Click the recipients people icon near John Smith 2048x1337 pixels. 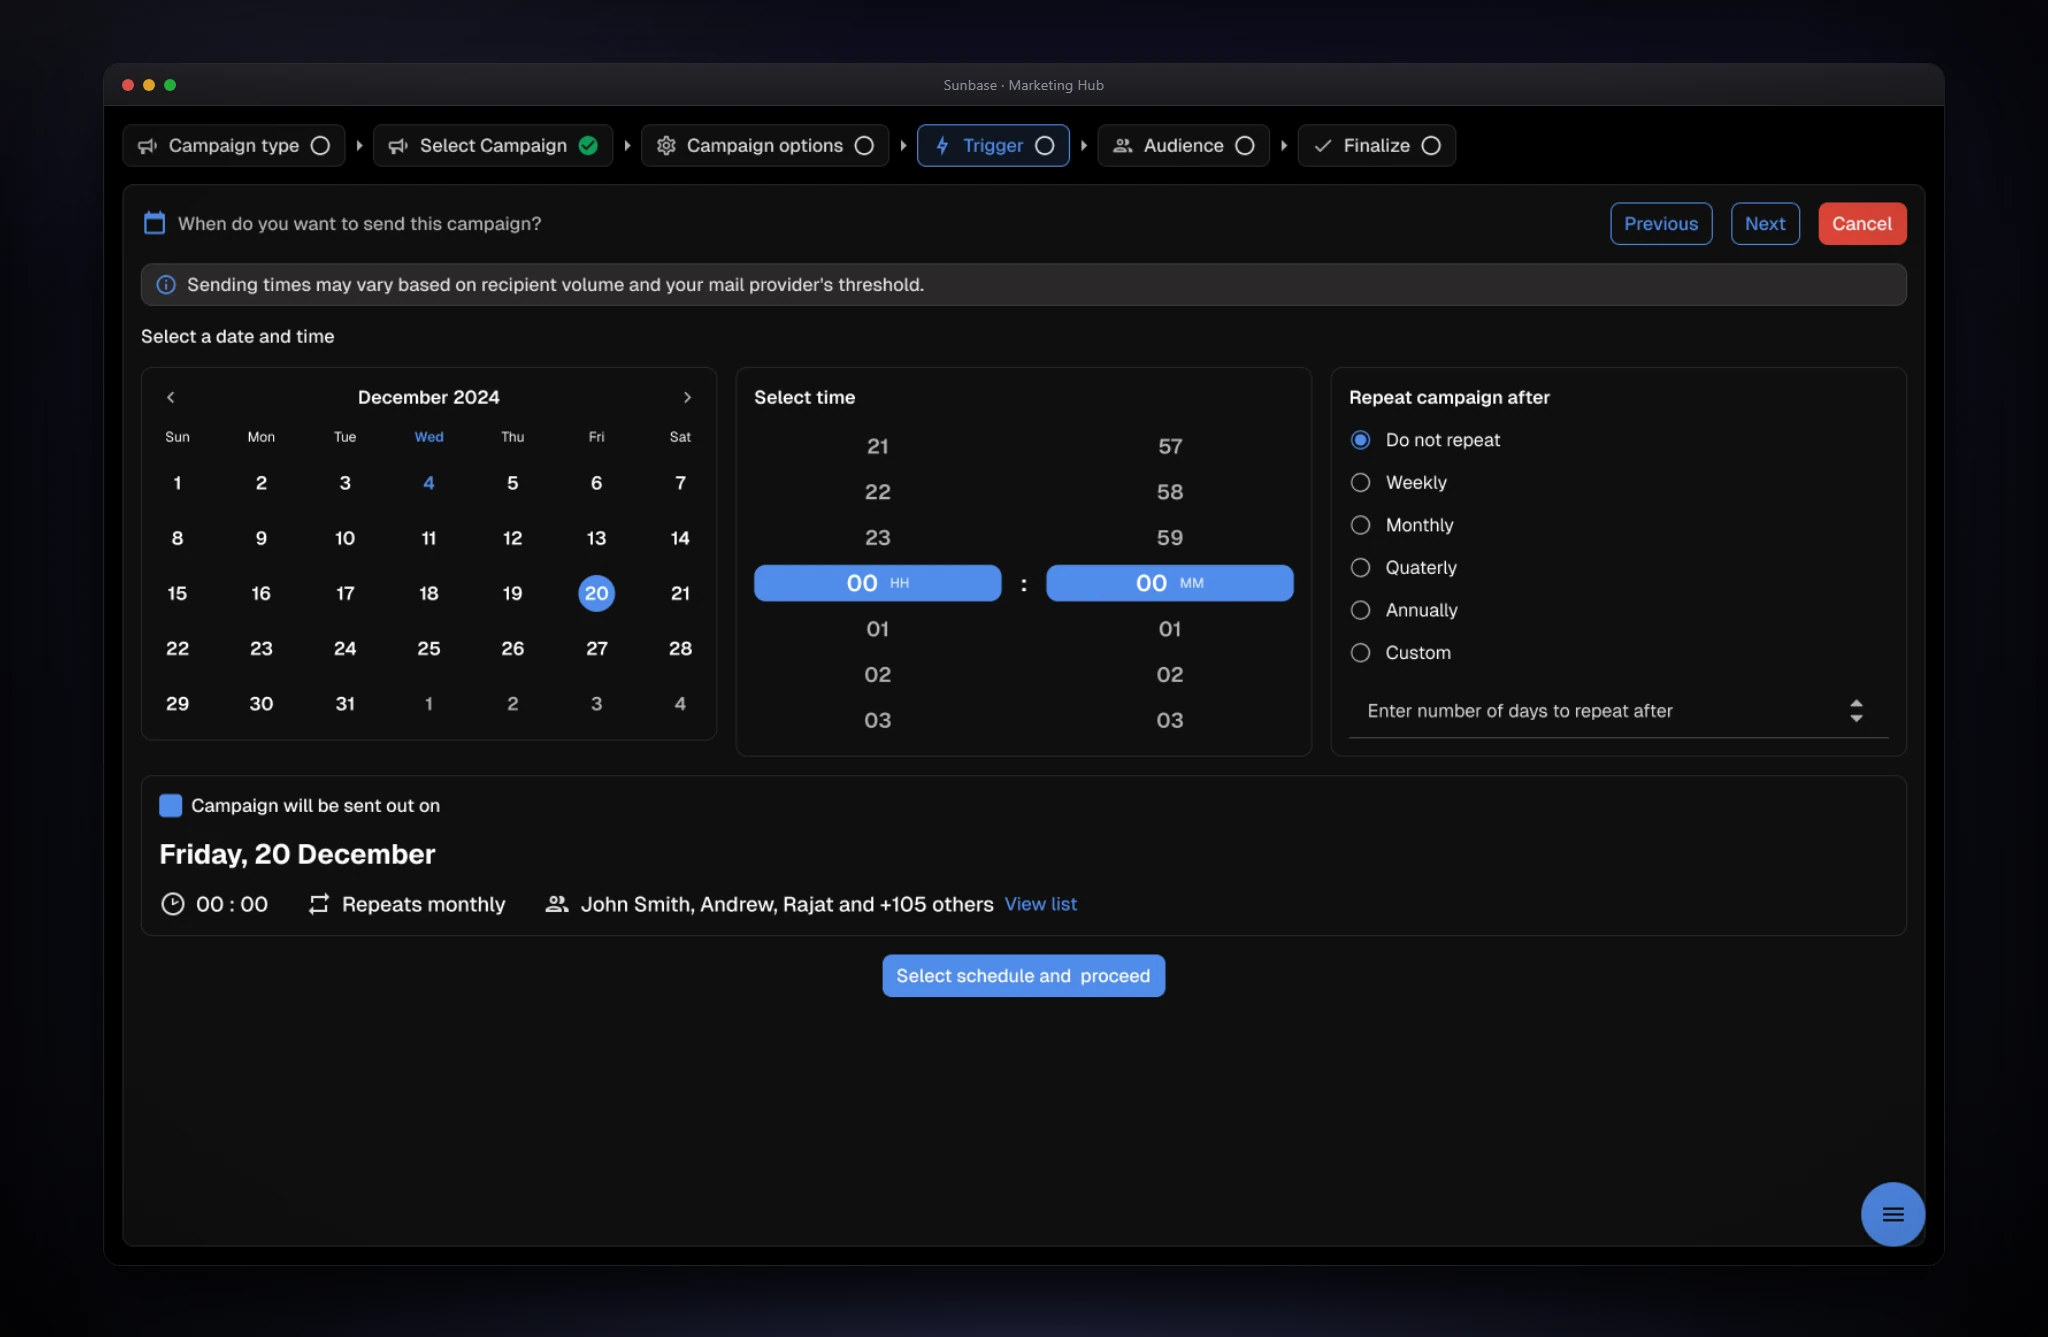pos(557,904)
